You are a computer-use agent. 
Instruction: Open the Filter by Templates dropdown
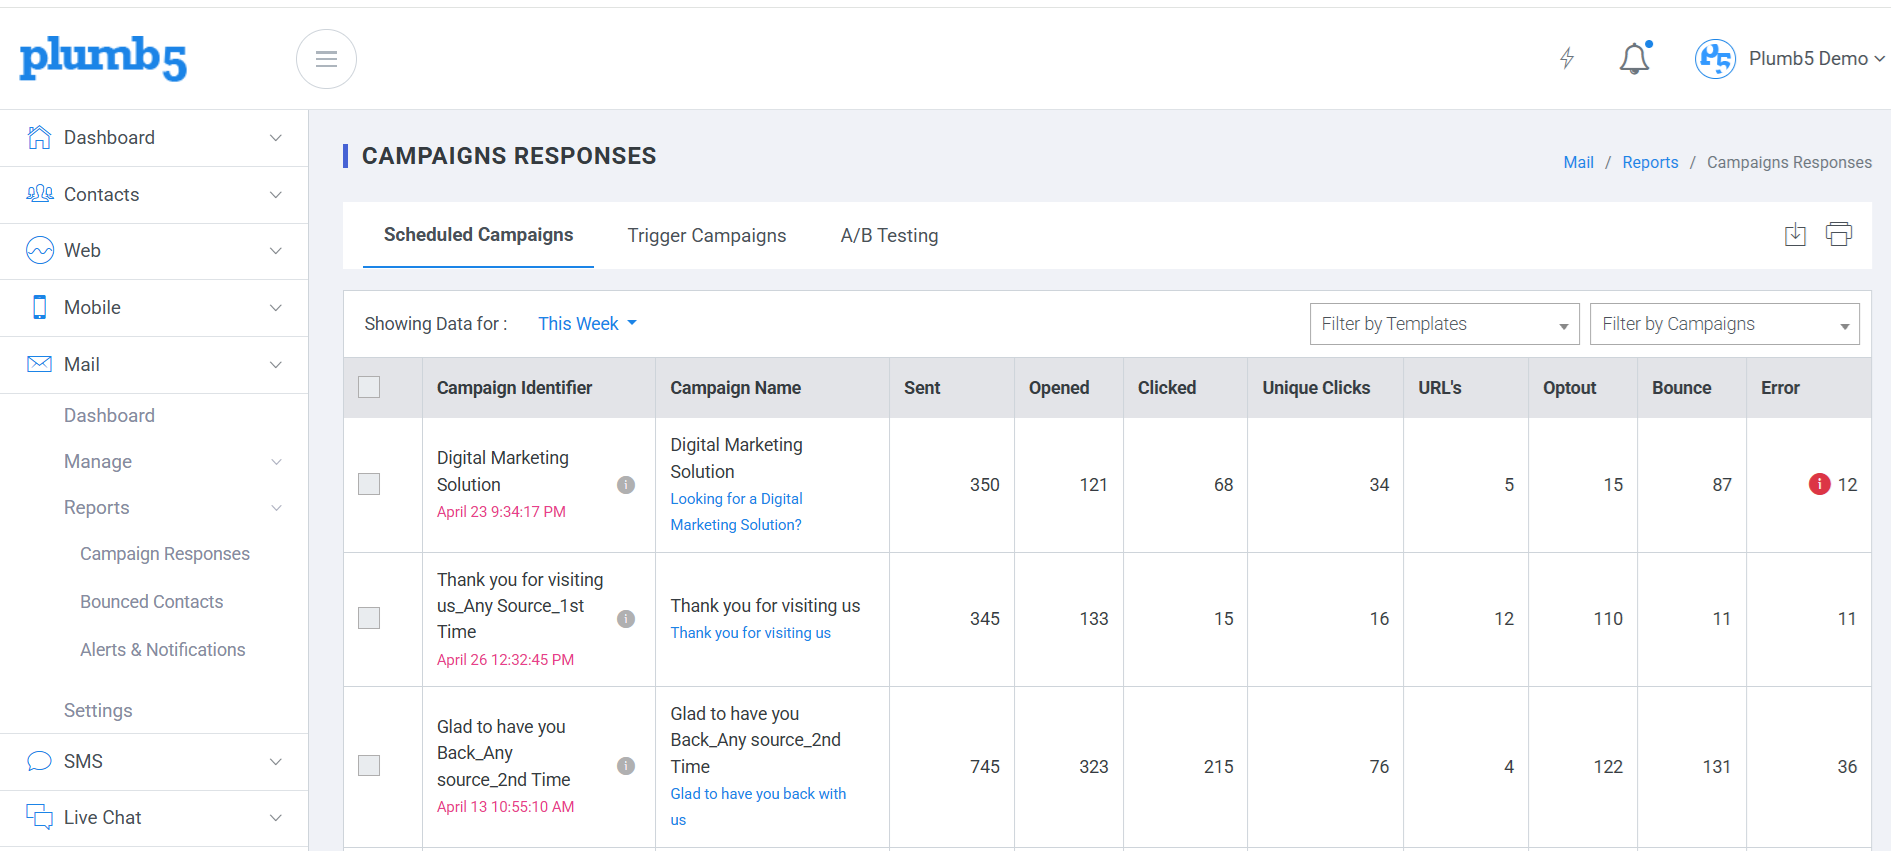pyautogui.click(x=1444, y=324)
